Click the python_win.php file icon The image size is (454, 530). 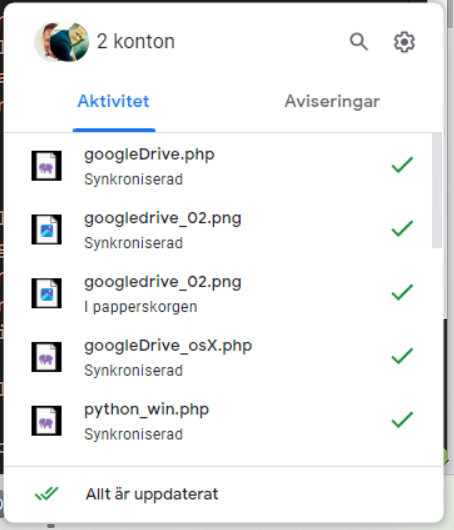[47, 420]
